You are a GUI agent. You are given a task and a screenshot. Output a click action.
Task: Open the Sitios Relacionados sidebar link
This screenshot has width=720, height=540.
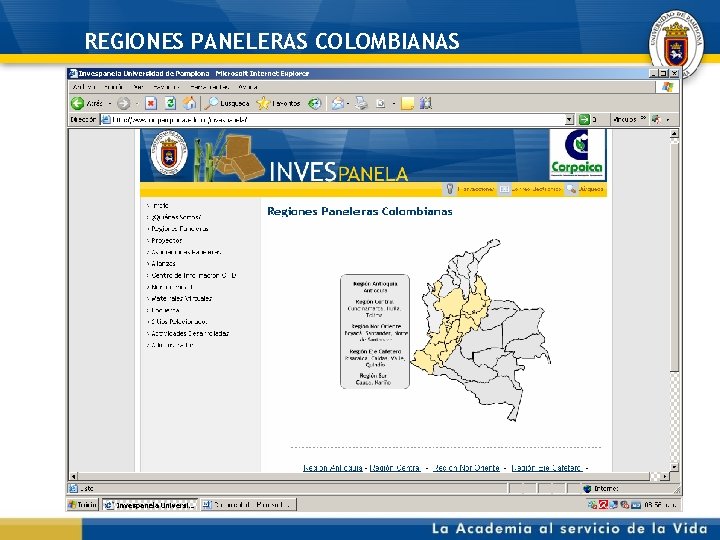pos(179,322)
